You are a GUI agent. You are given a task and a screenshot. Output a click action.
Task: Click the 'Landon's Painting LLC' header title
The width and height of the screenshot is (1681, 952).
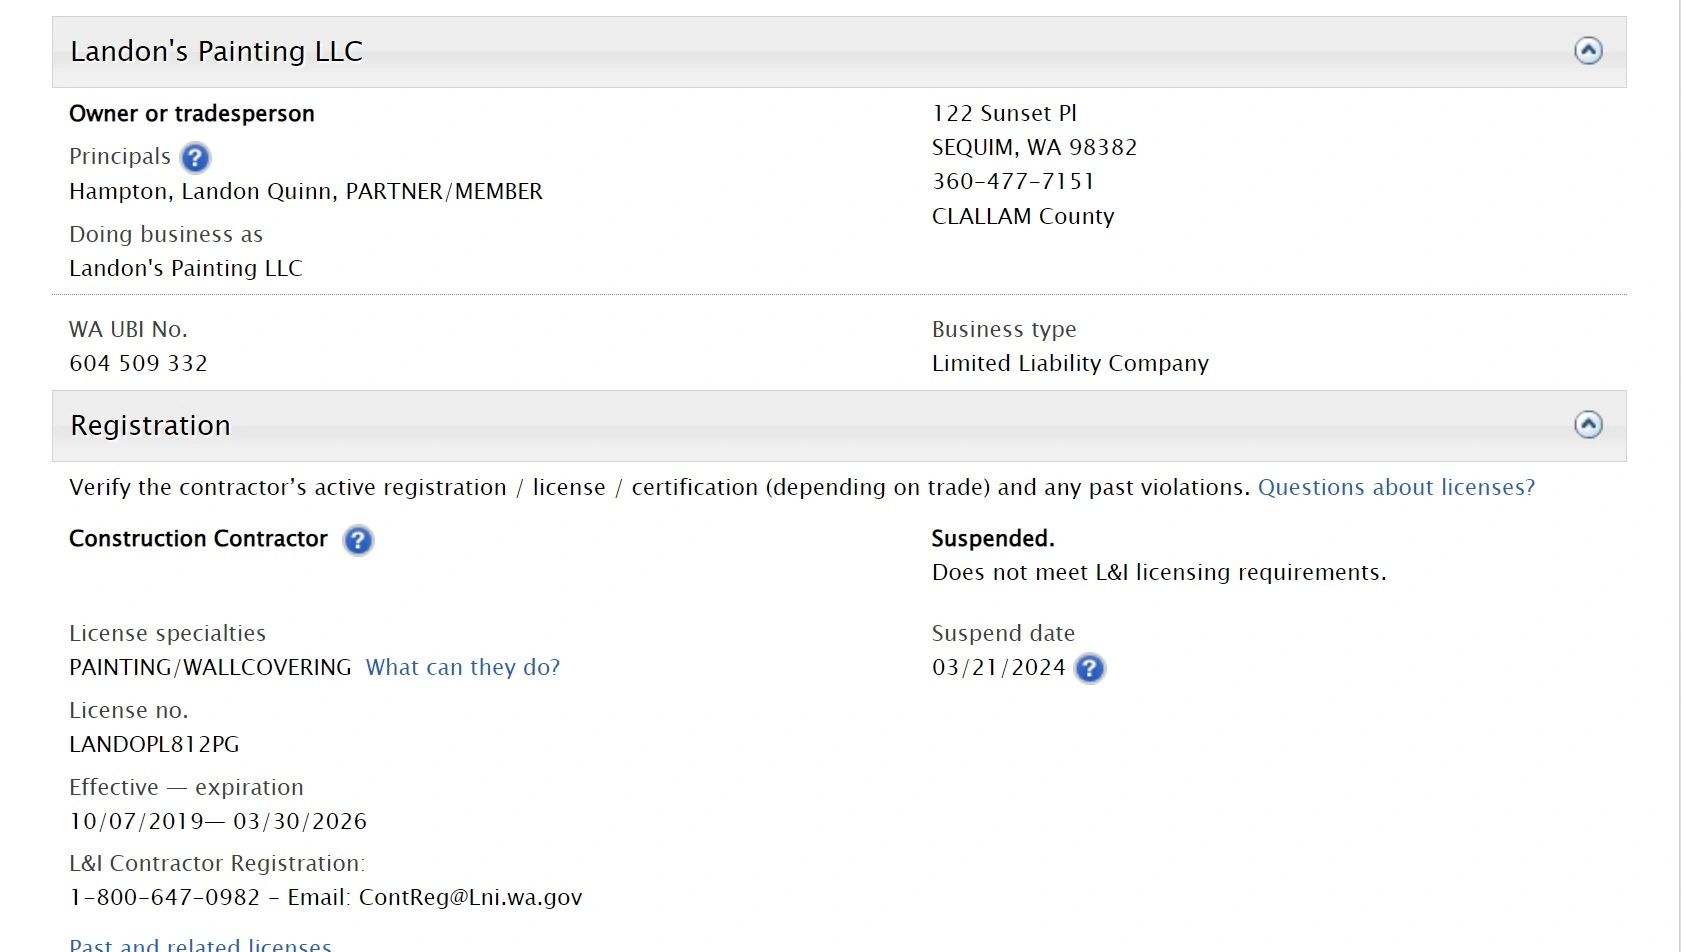[x=216, y=51]
